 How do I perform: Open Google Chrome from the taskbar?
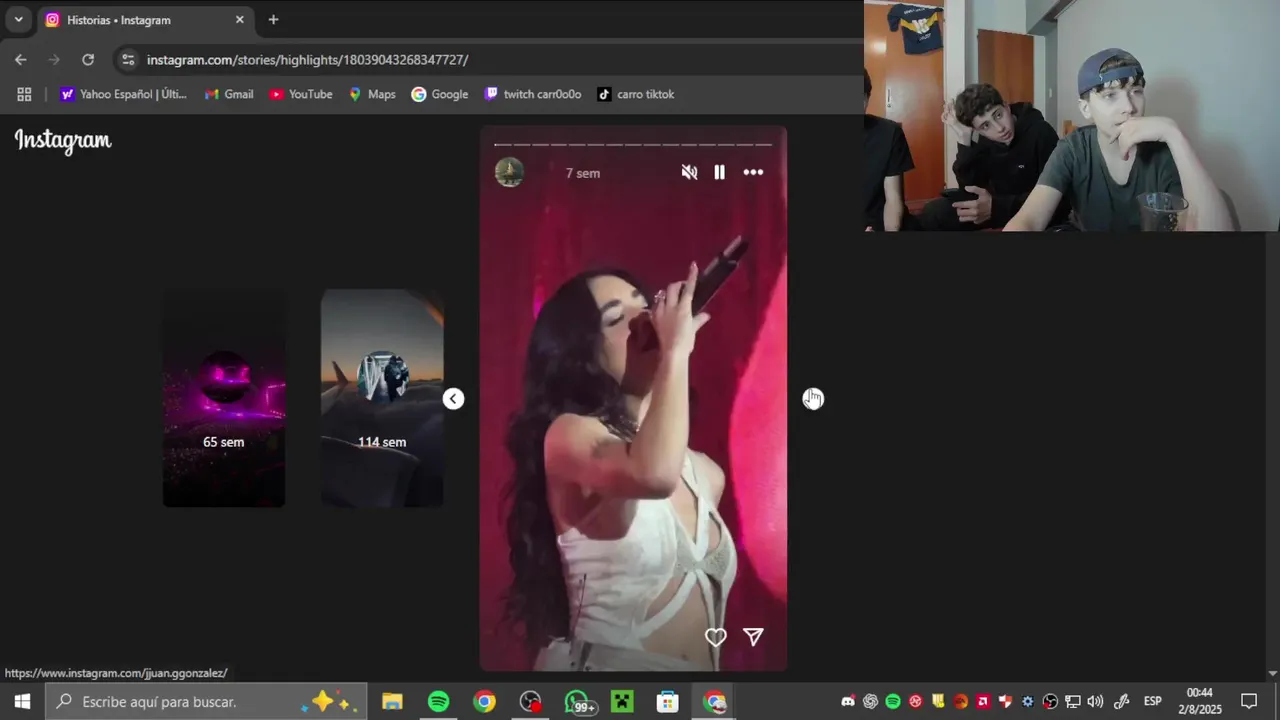point(484,702)
